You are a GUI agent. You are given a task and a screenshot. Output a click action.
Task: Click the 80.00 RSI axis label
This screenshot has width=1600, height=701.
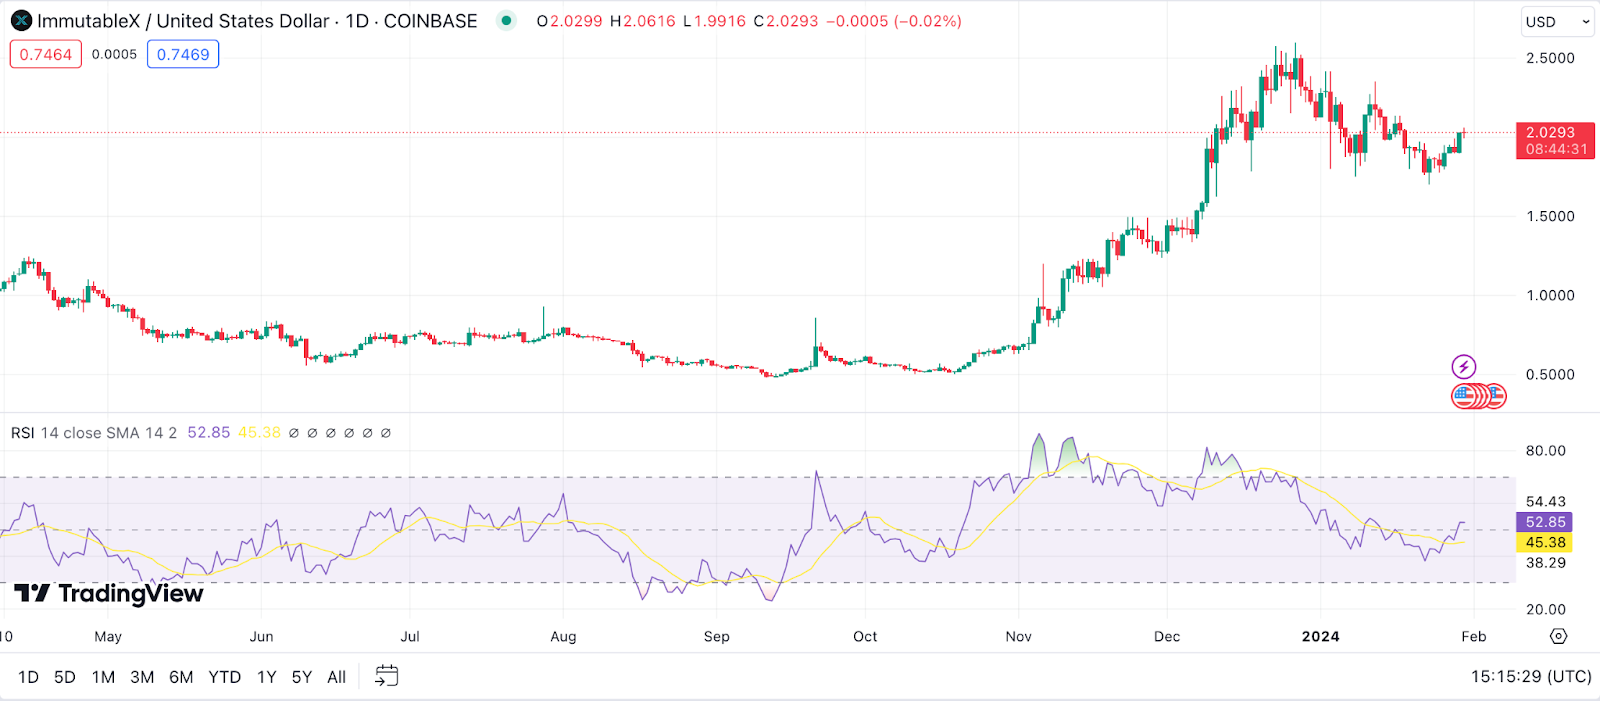(x=1546, y=451)
